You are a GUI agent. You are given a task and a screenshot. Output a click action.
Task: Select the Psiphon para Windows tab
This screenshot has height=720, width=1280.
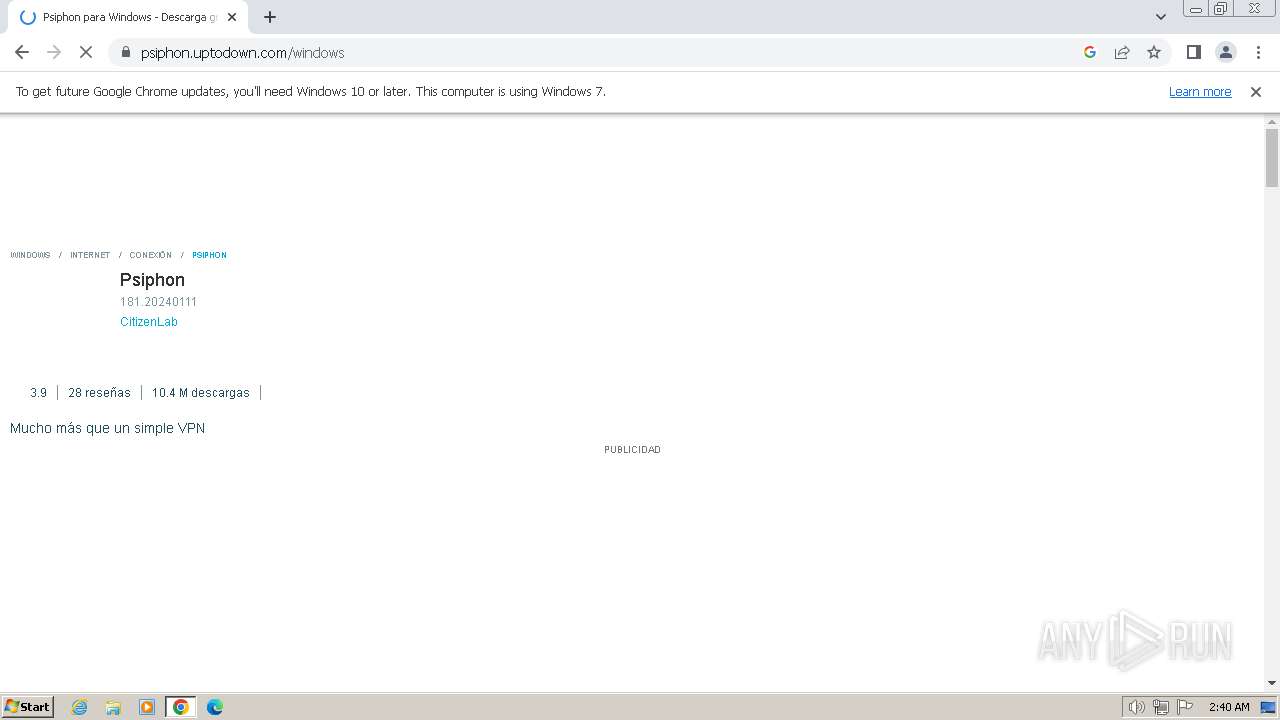point(126,17)
